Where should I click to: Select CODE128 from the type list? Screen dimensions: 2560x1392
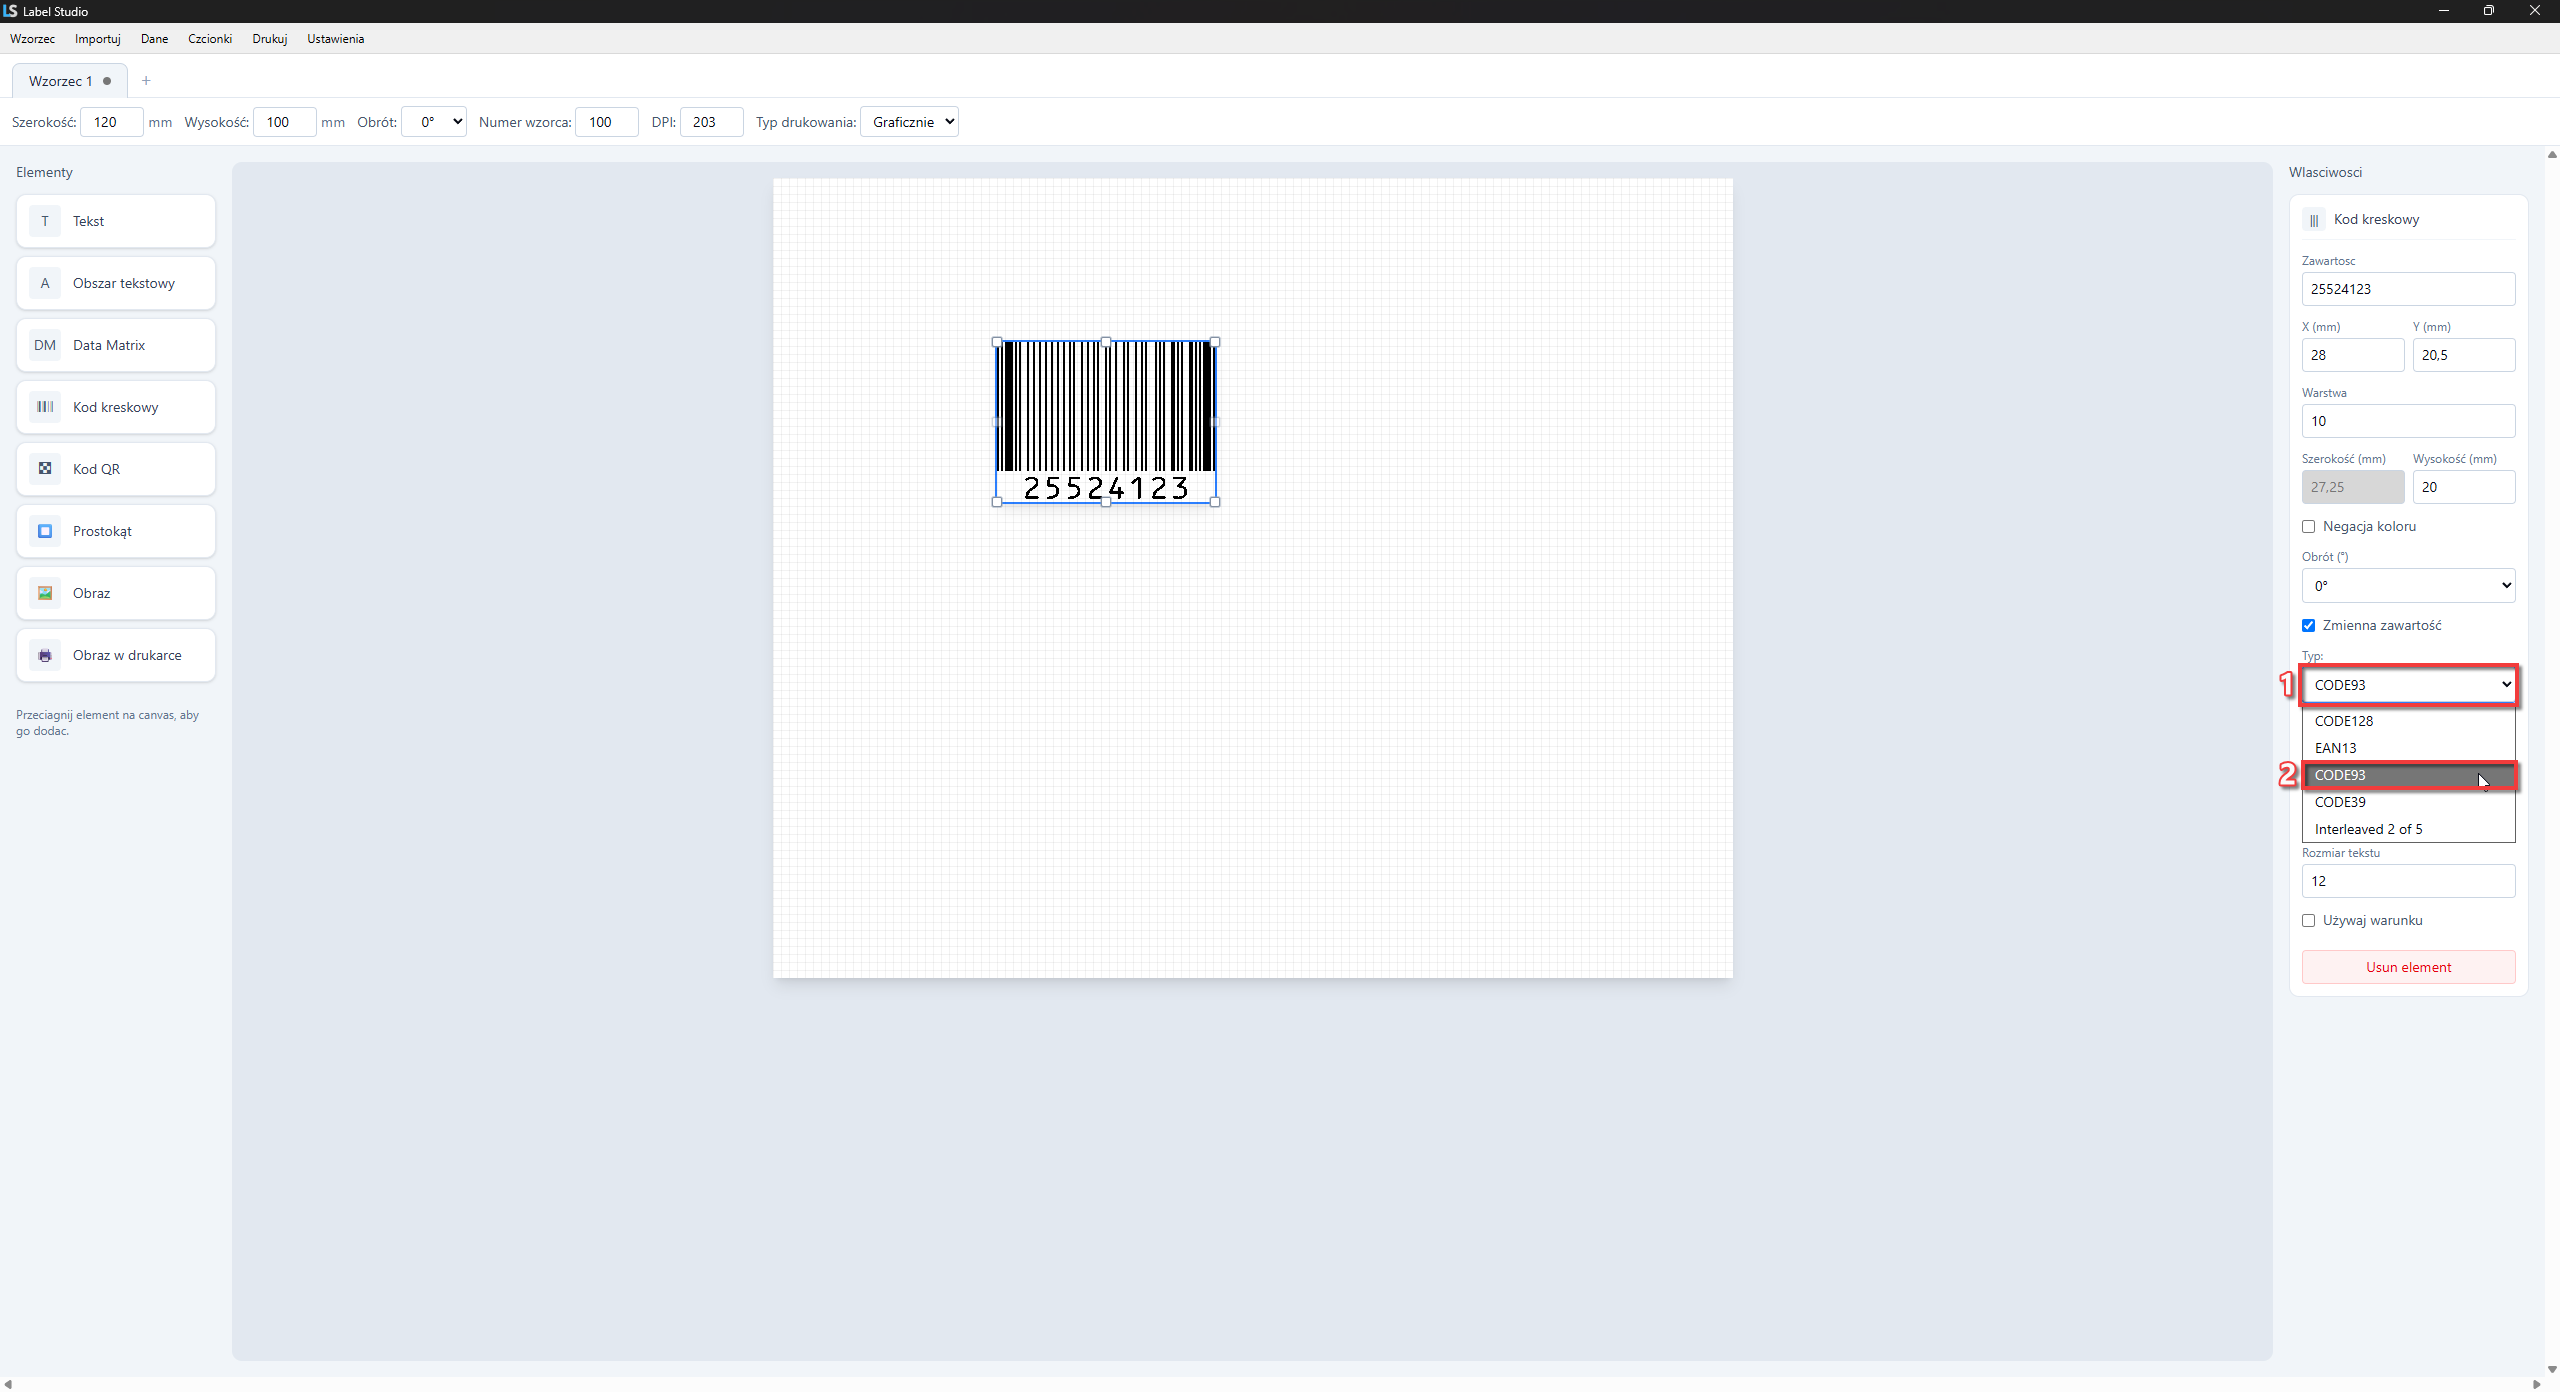pos(2408,721)
